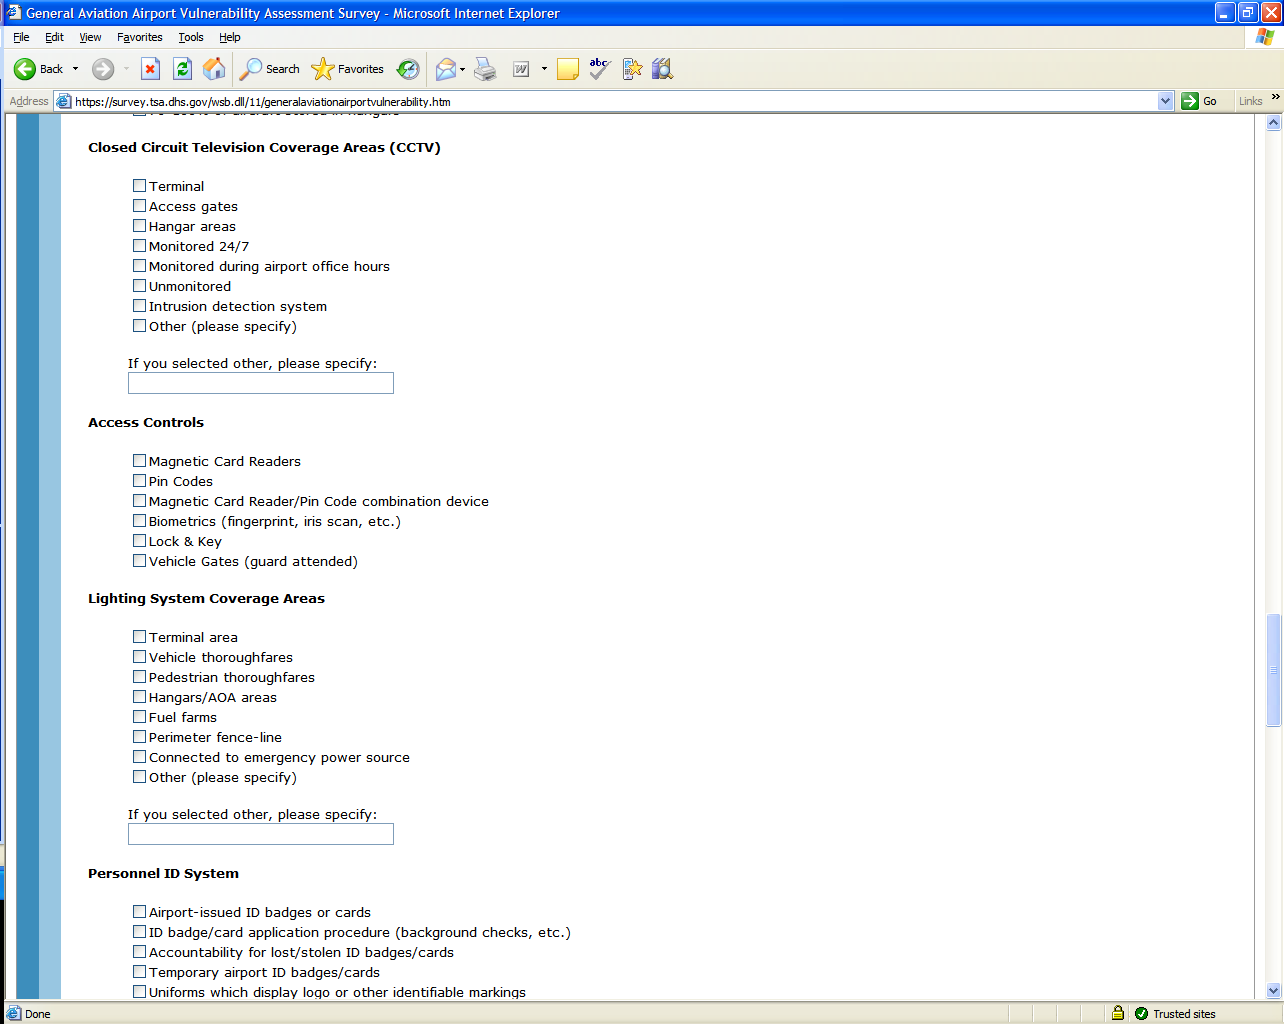Click the Go button label
This screenshot has height=1024, width=1284.
coord(1210,101)
